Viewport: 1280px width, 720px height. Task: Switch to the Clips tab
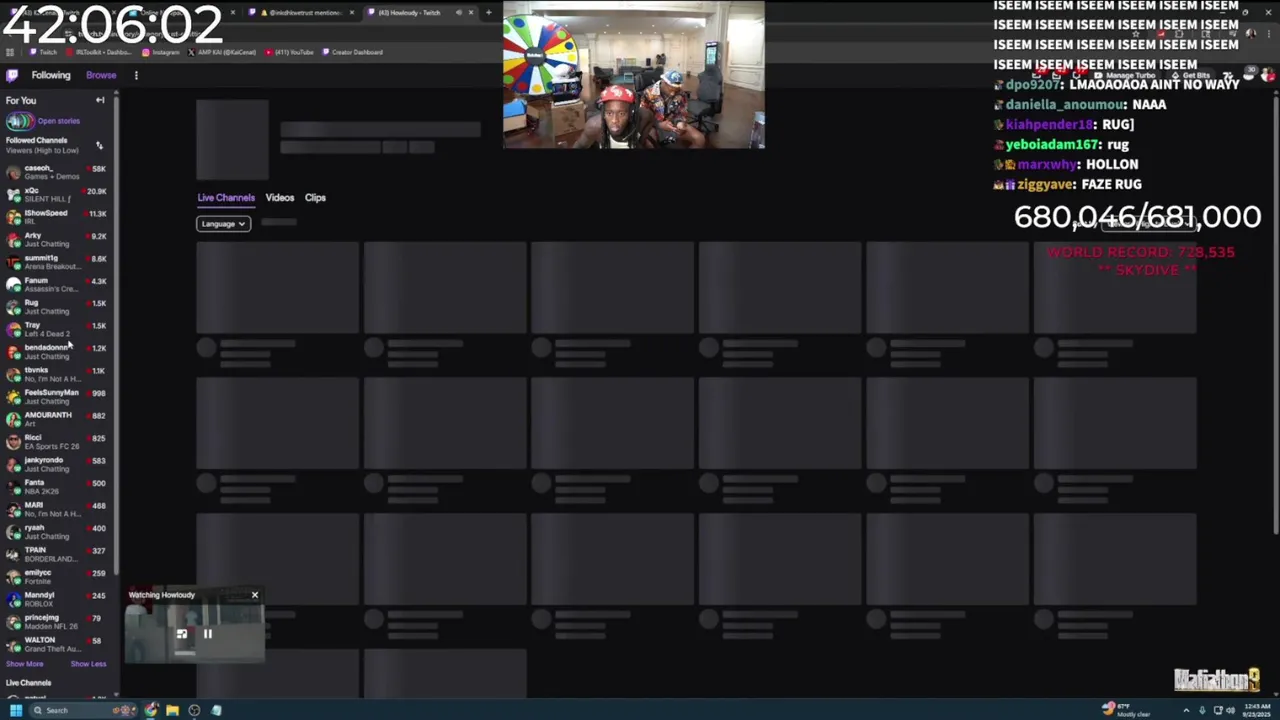(315, 198)
